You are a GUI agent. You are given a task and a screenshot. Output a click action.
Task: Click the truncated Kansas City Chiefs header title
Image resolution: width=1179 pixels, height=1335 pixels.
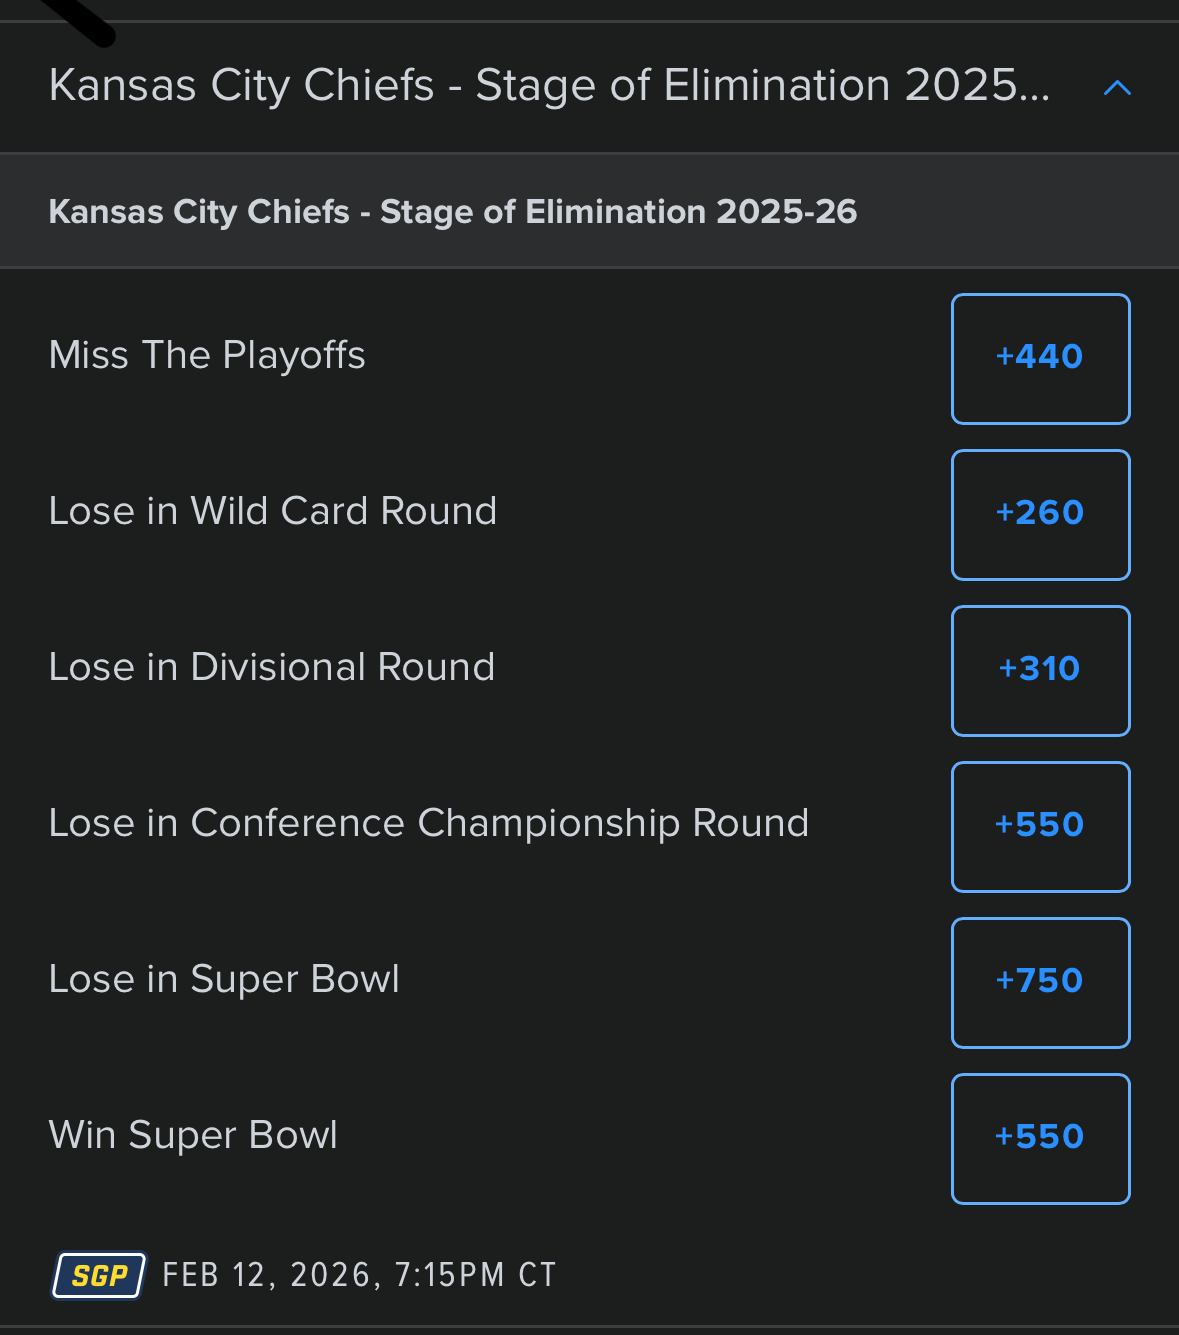coord(549,86)
